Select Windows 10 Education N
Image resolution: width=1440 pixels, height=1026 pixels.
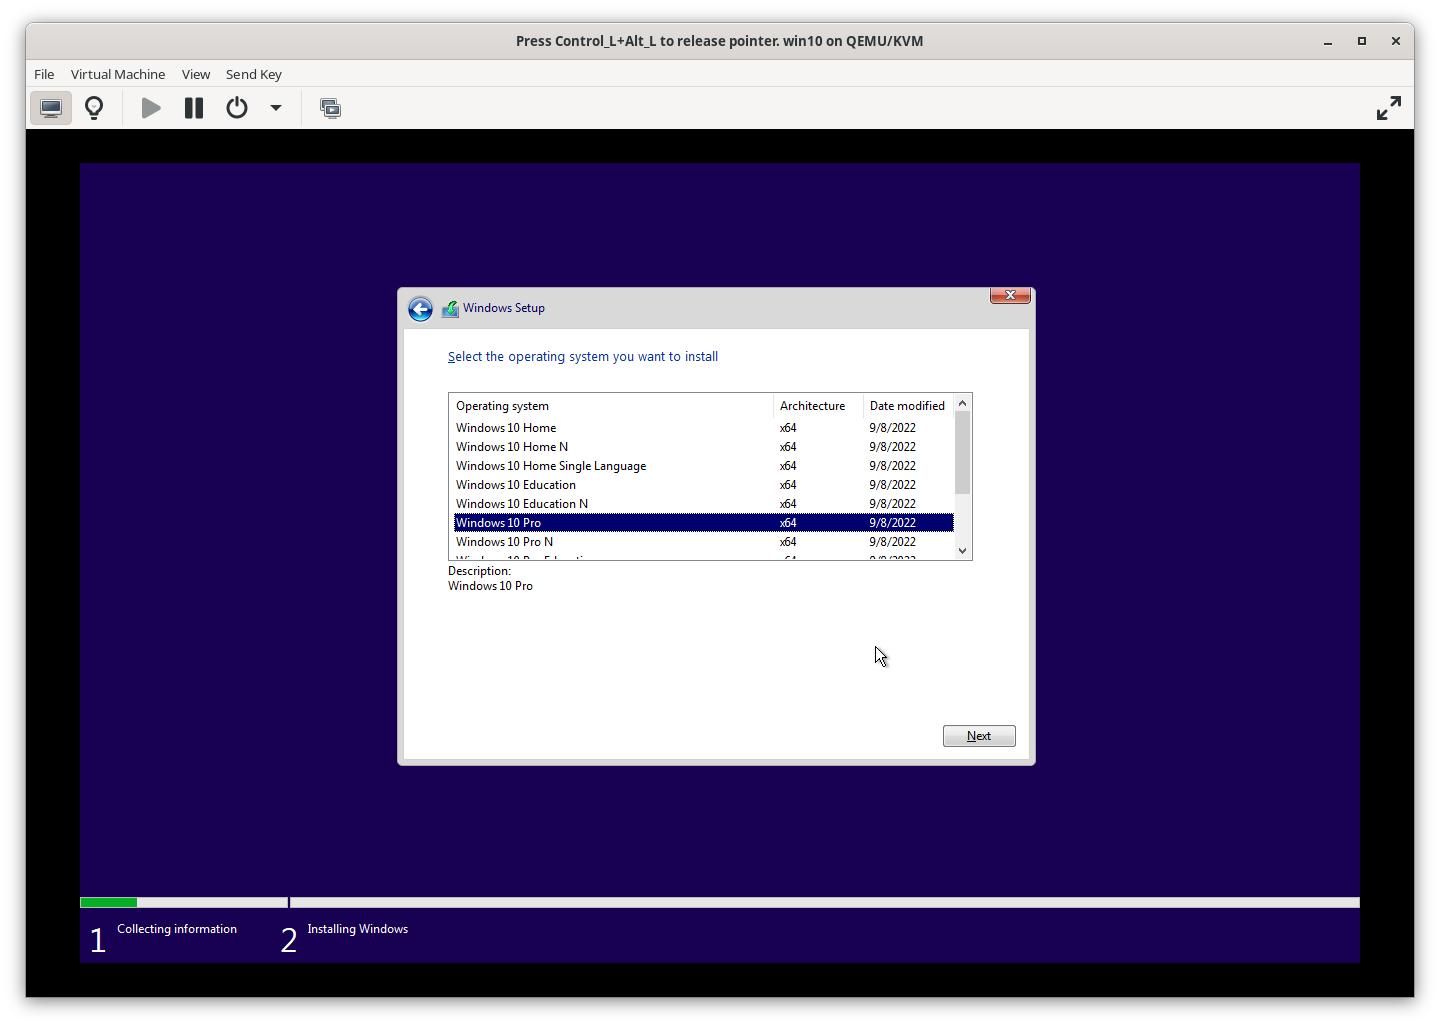[703, 504]
